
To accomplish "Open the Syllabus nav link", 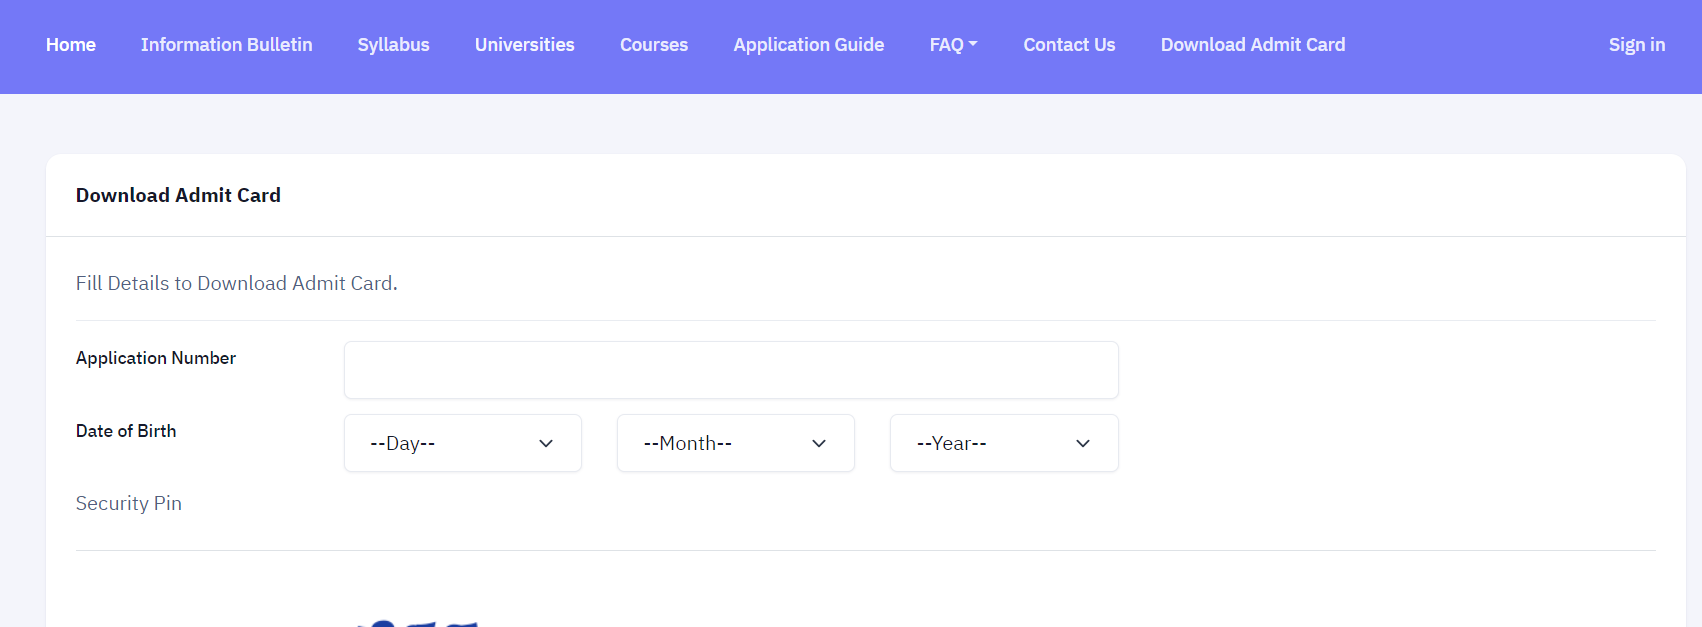I will pos(394,45).
